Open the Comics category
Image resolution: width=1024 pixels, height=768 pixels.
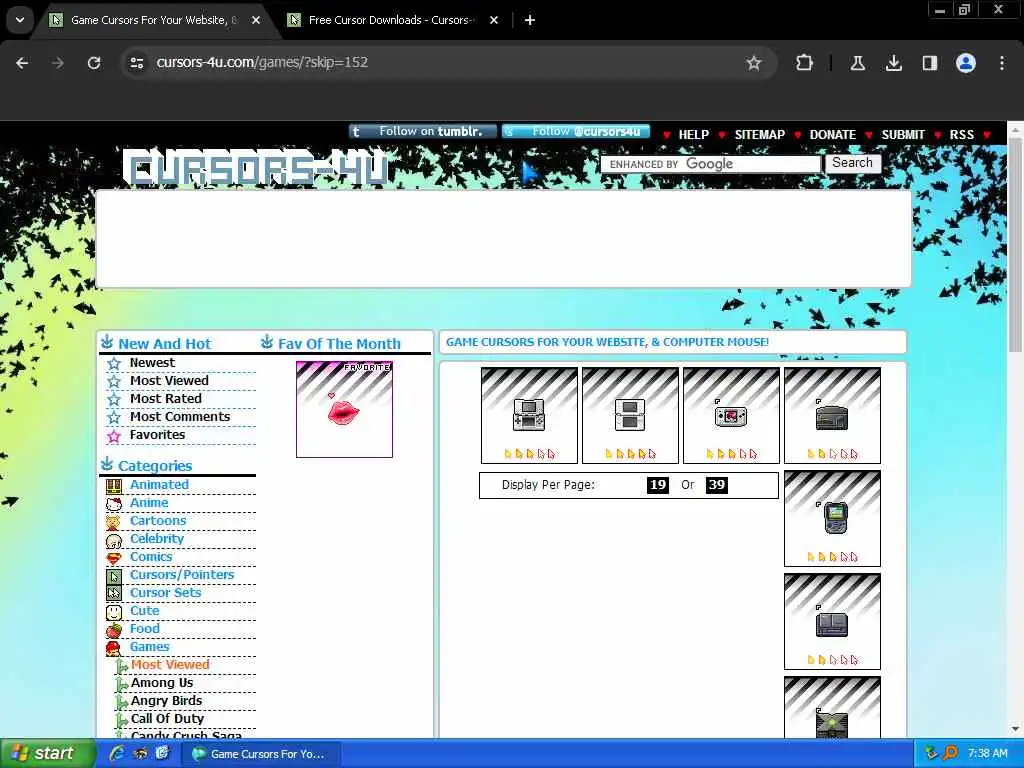[x=151, y=556]
